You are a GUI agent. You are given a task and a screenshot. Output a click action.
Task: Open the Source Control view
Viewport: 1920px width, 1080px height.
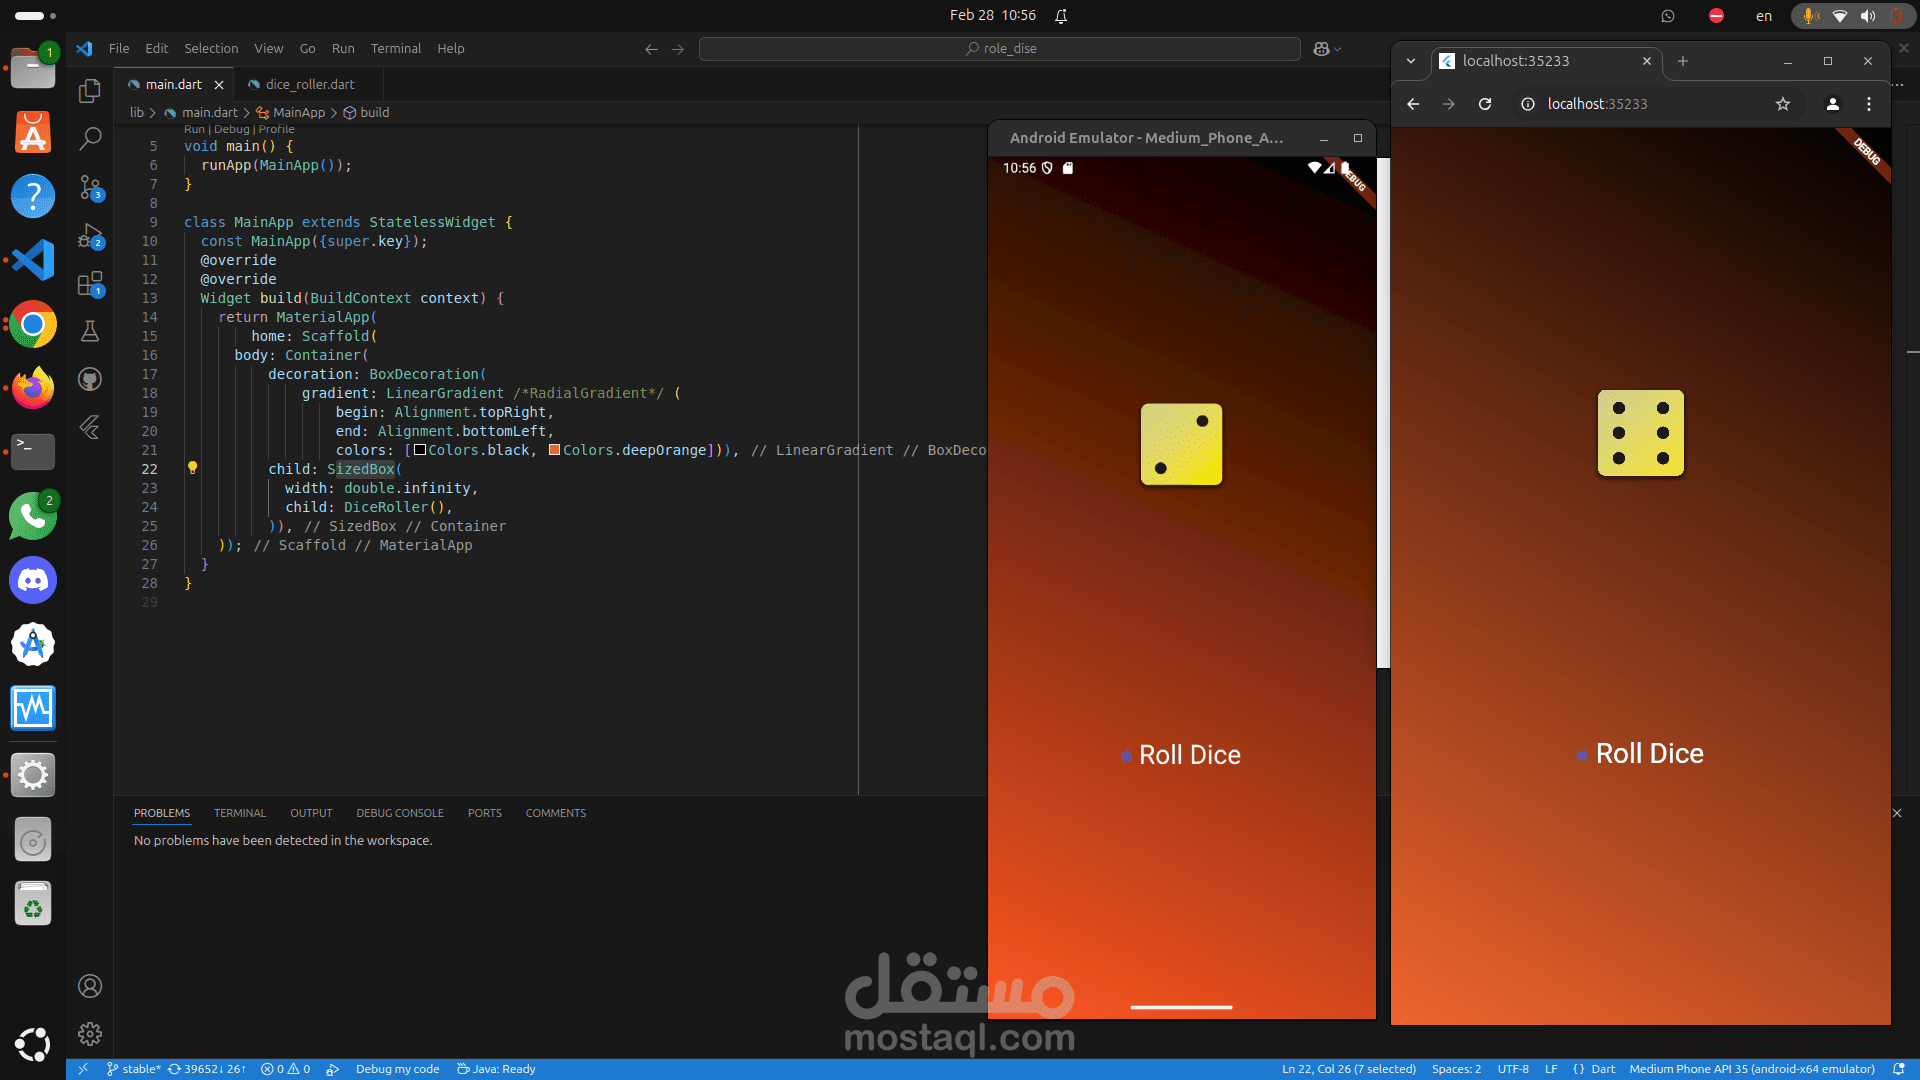pyautogui.click(x=90, y=187)
